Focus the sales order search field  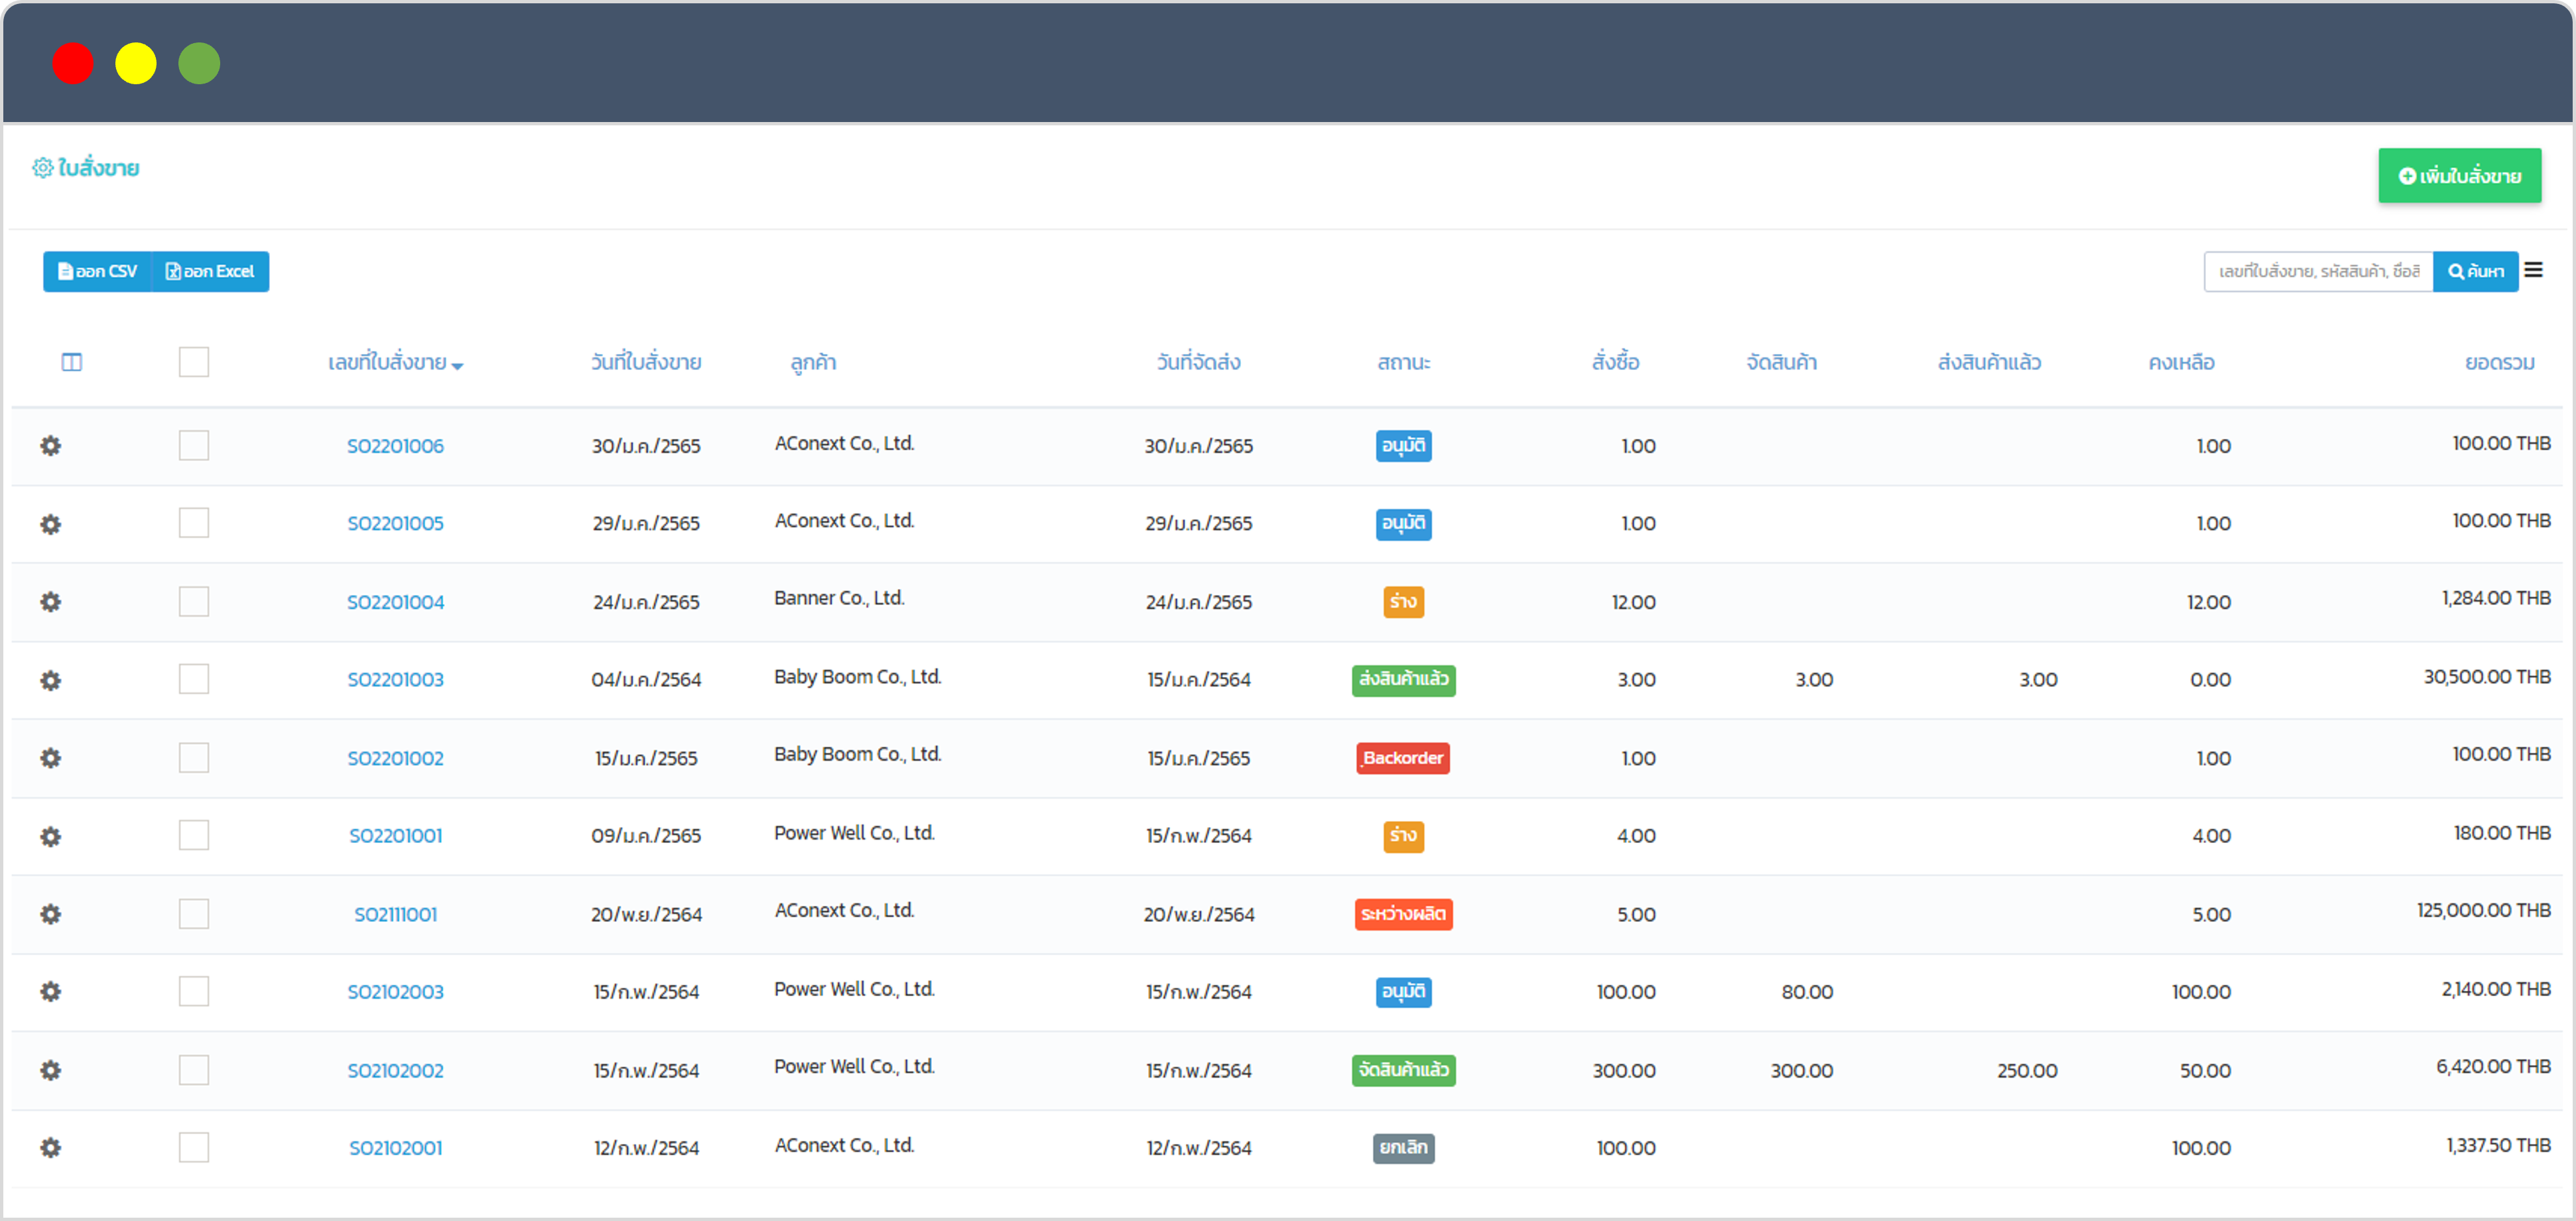pos(2318,271)
